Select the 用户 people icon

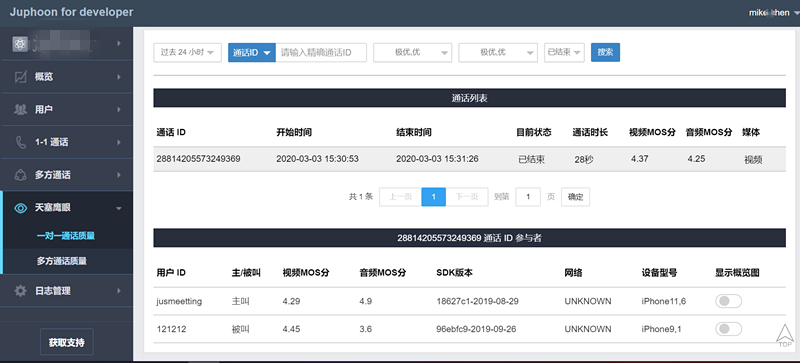click(x=21, y=110)
